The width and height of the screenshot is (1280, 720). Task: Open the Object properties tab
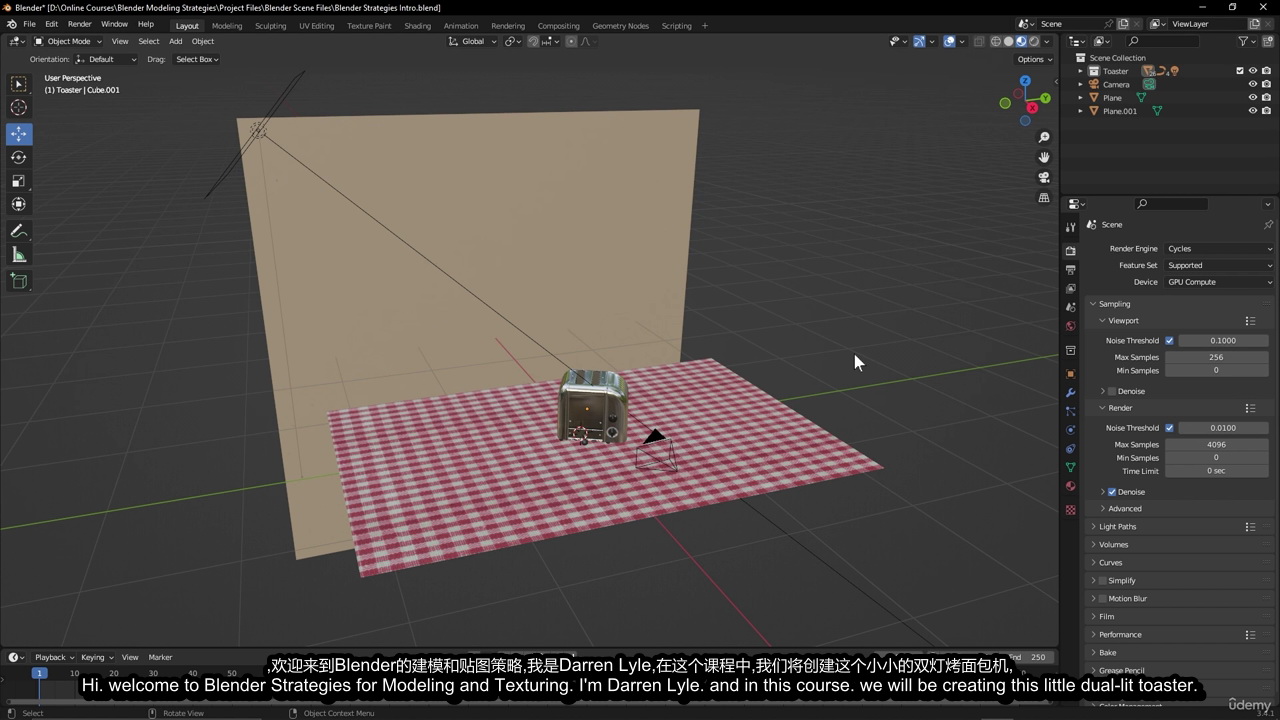1071,374
